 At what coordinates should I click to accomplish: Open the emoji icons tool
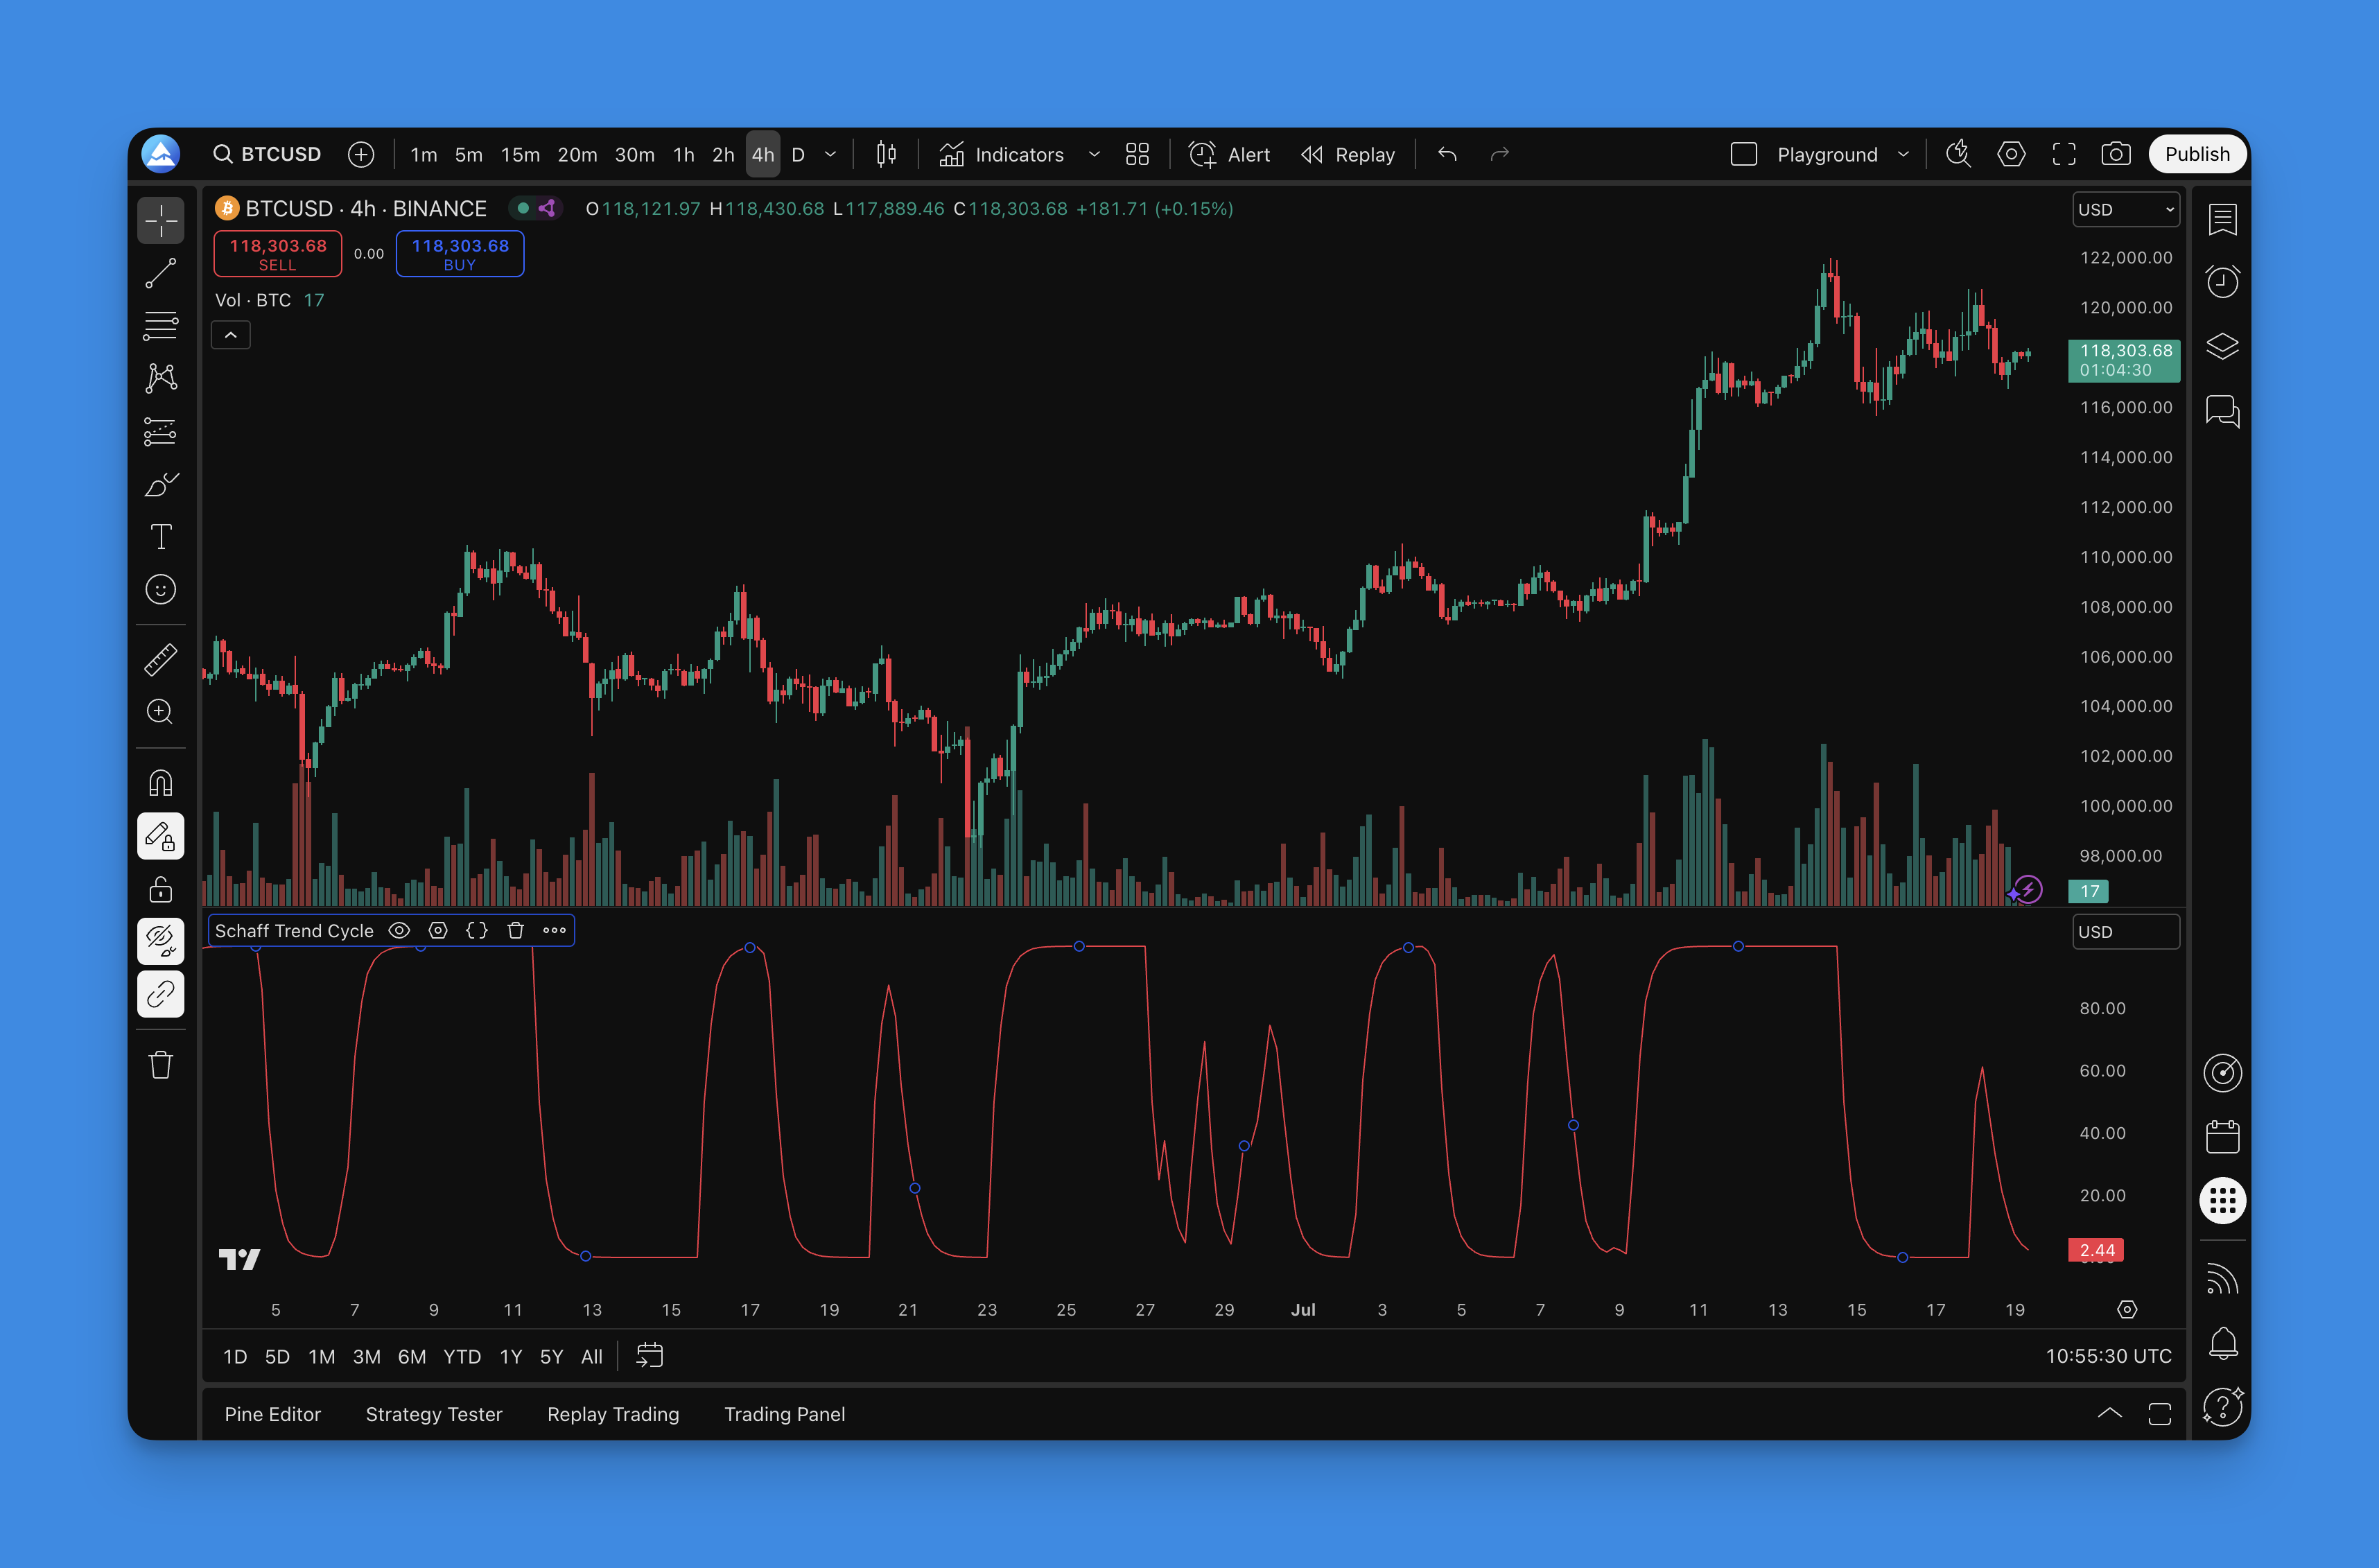[160, 590]
